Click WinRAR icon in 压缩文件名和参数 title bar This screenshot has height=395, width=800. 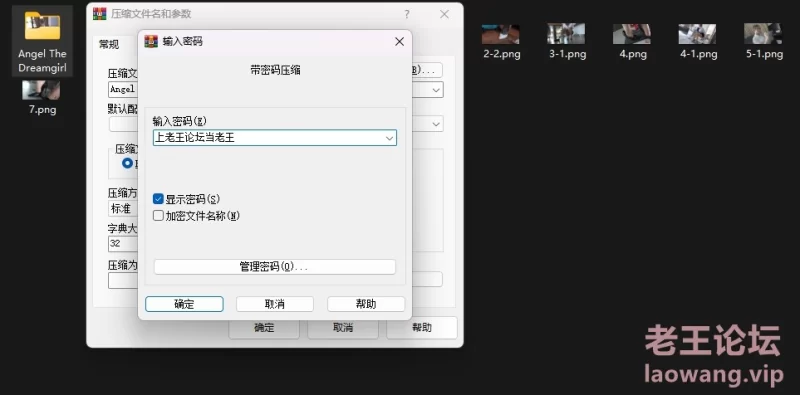pos(99,14)
